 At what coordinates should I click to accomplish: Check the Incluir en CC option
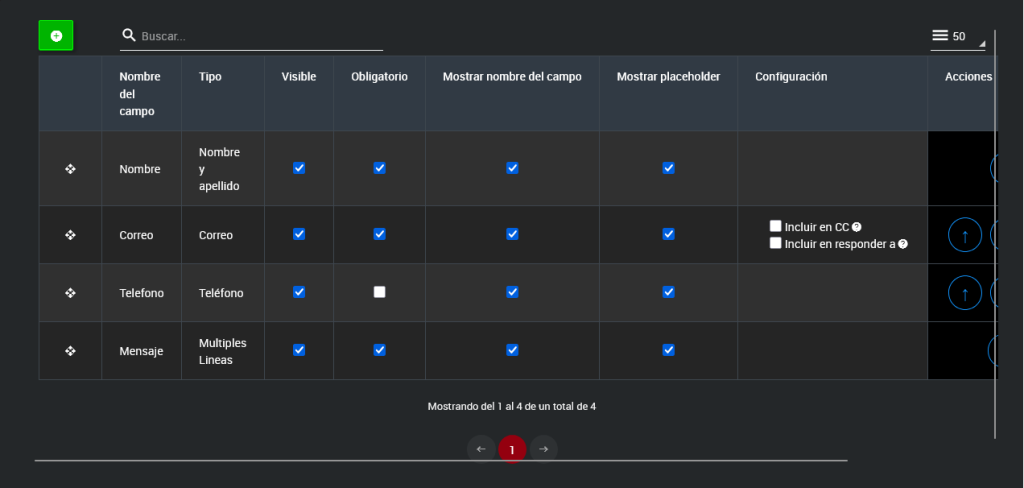[x=775, y=226]
